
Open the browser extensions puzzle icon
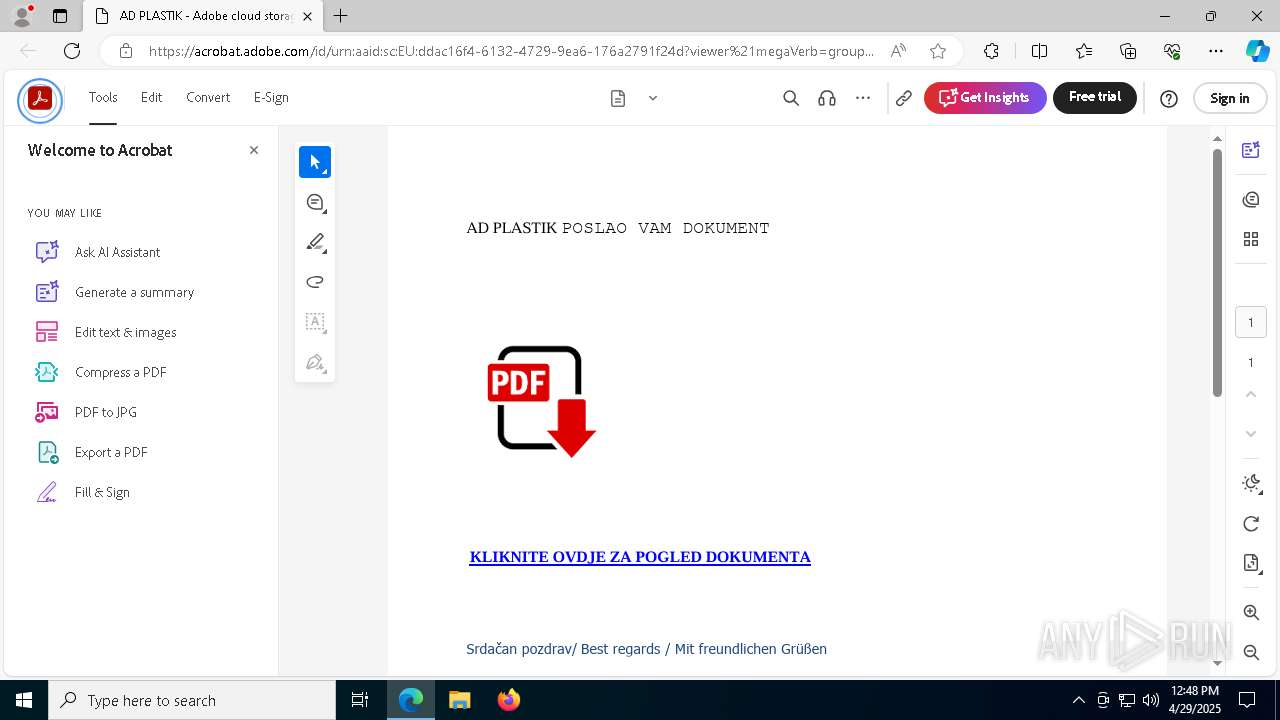[991, 51]
